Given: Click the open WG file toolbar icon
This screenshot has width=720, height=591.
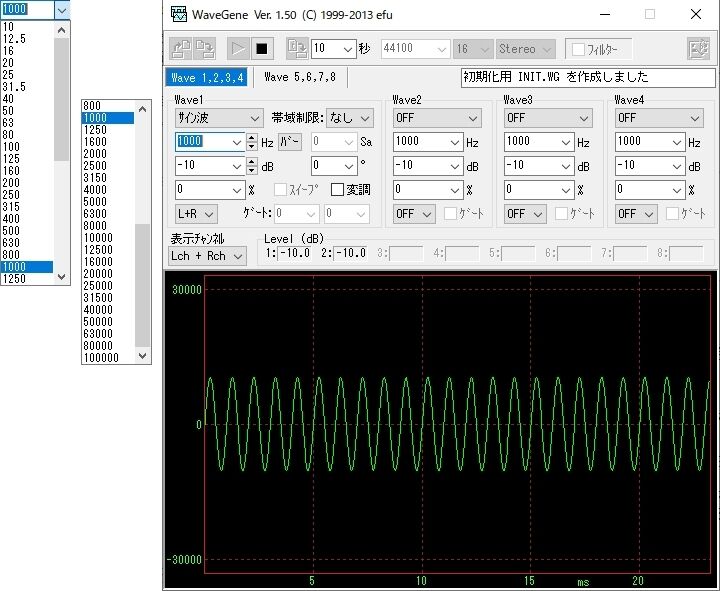Looking at the screenshot, I should 181,49.
